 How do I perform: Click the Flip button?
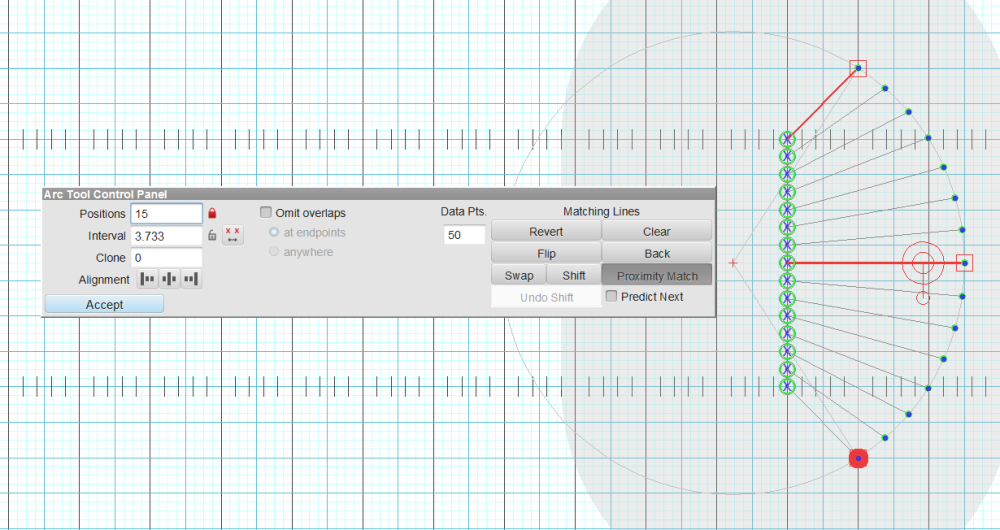(x=546, y=253)
